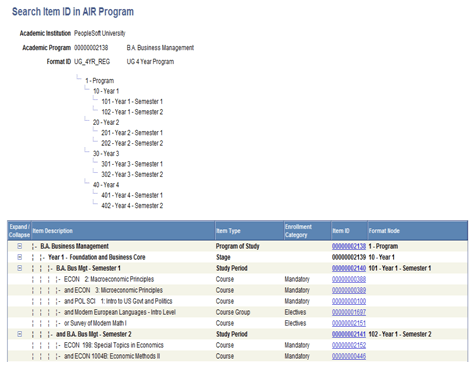Open Item ID link 00000002140
This screenshot has height=366, width=472.
(349, 268)
